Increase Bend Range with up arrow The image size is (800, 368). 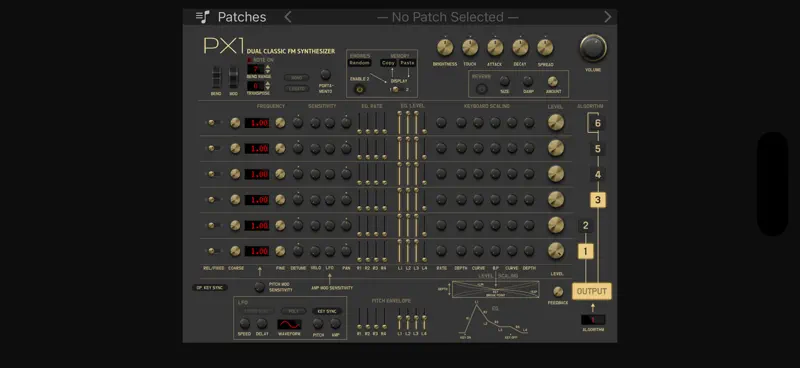coord(268,66)
